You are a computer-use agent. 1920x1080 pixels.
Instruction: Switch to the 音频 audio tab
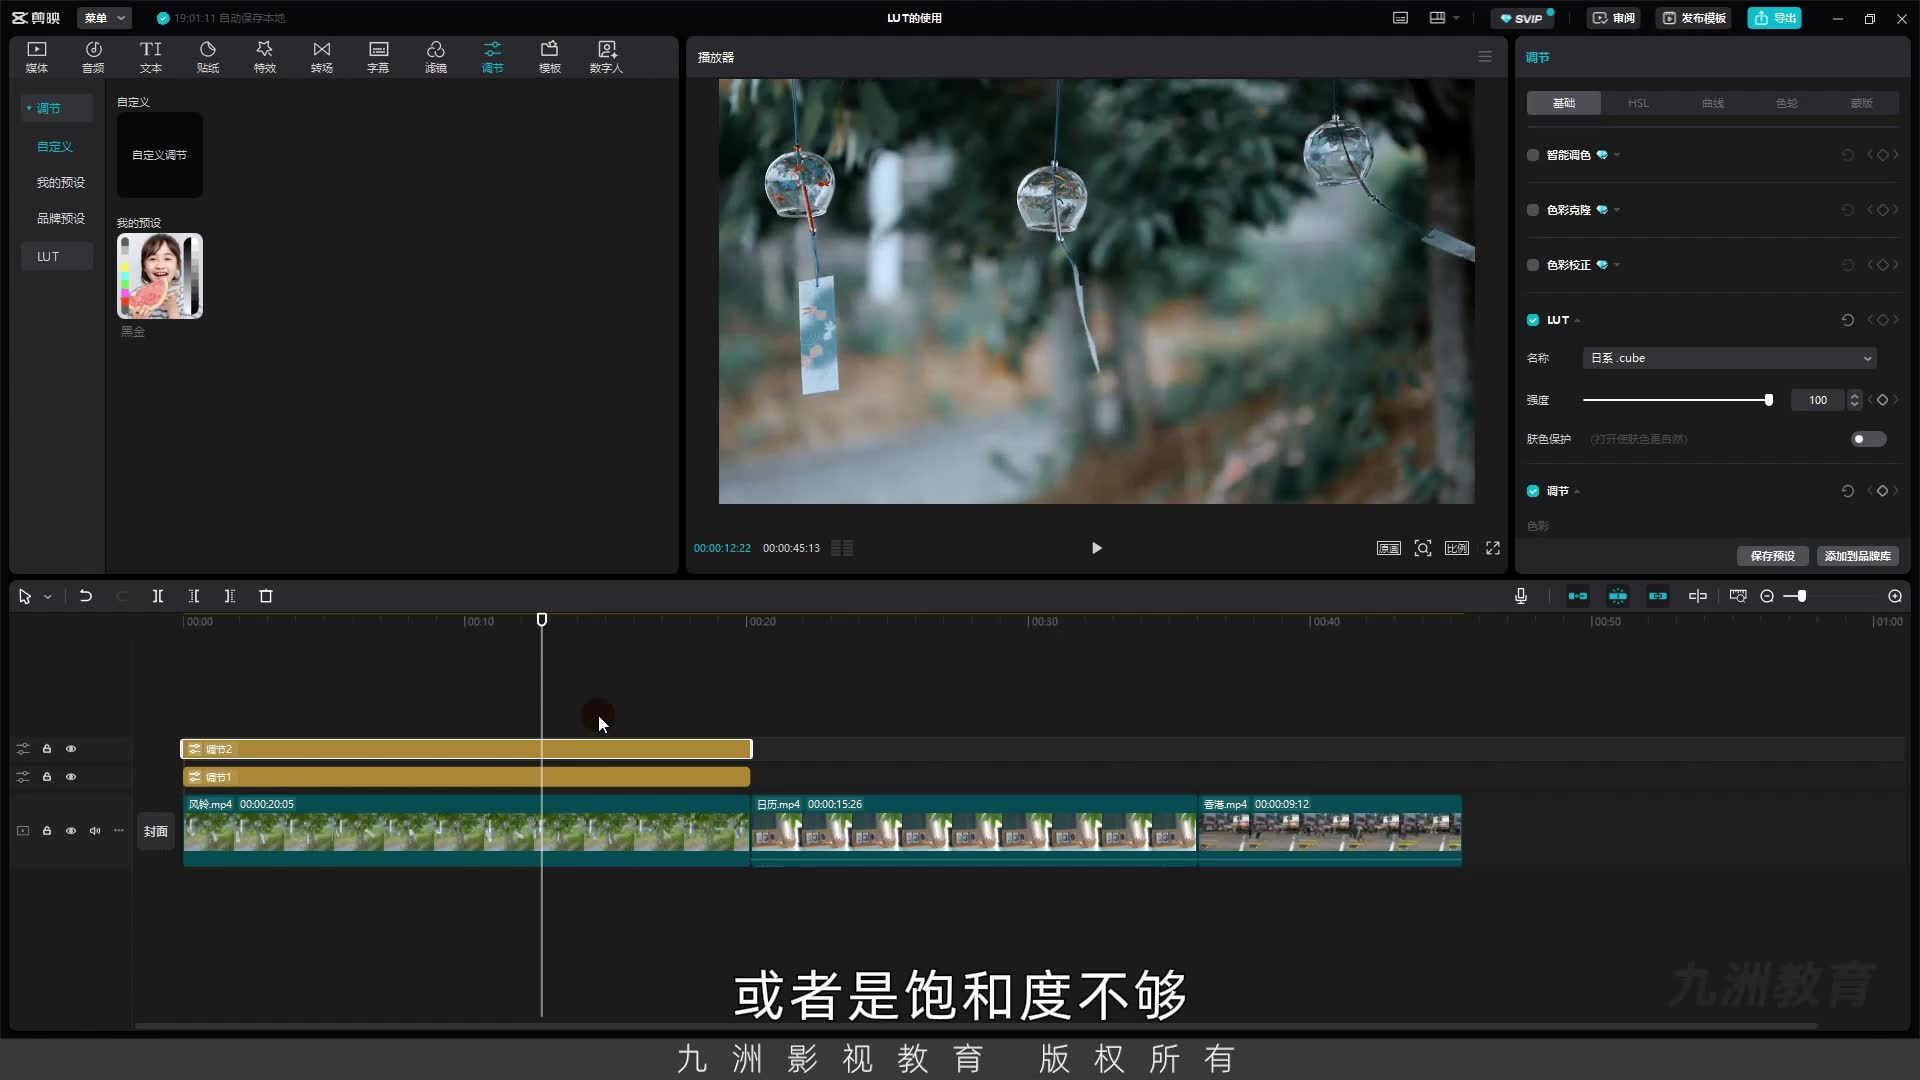click(x=93, y=57)
